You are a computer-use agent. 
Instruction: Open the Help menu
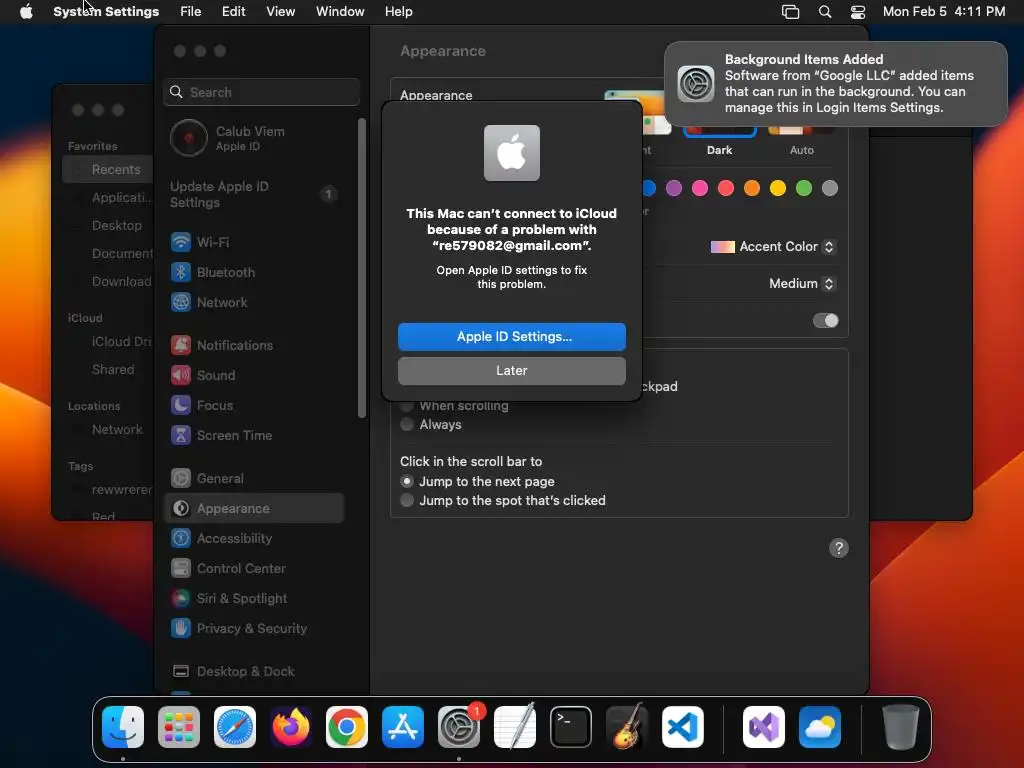[x=398, y=12]
